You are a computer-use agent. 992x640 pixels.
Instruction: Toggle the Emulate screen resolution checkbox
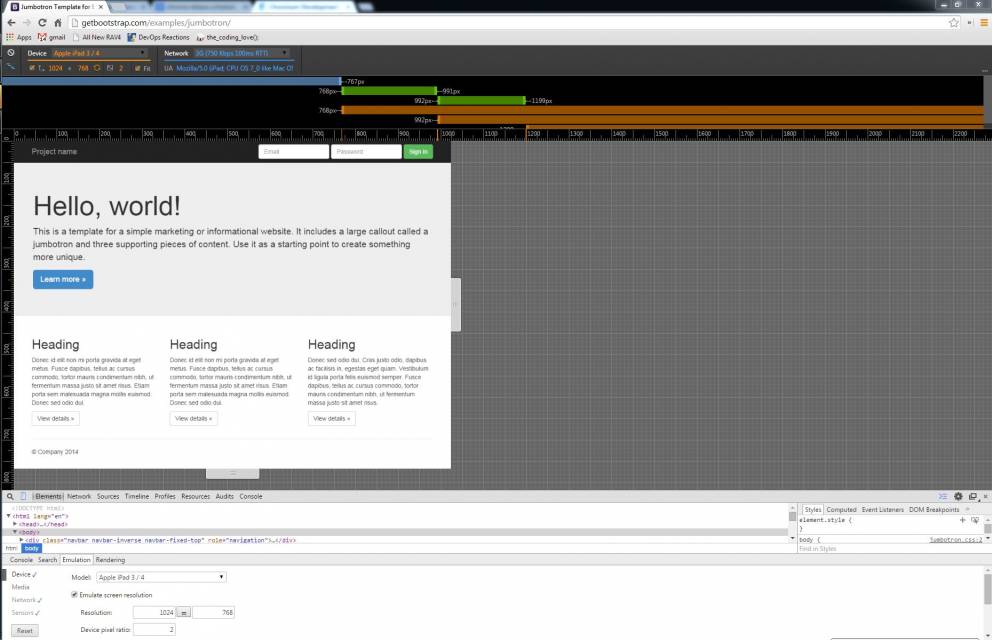coord(74,594)
